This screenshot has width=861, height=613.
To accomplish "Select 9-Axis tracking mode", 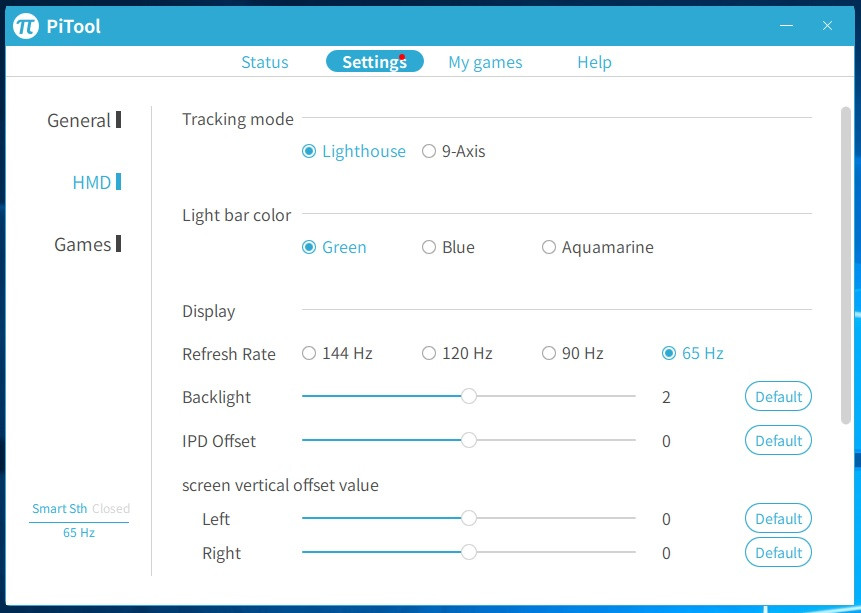I will point(429,152).
